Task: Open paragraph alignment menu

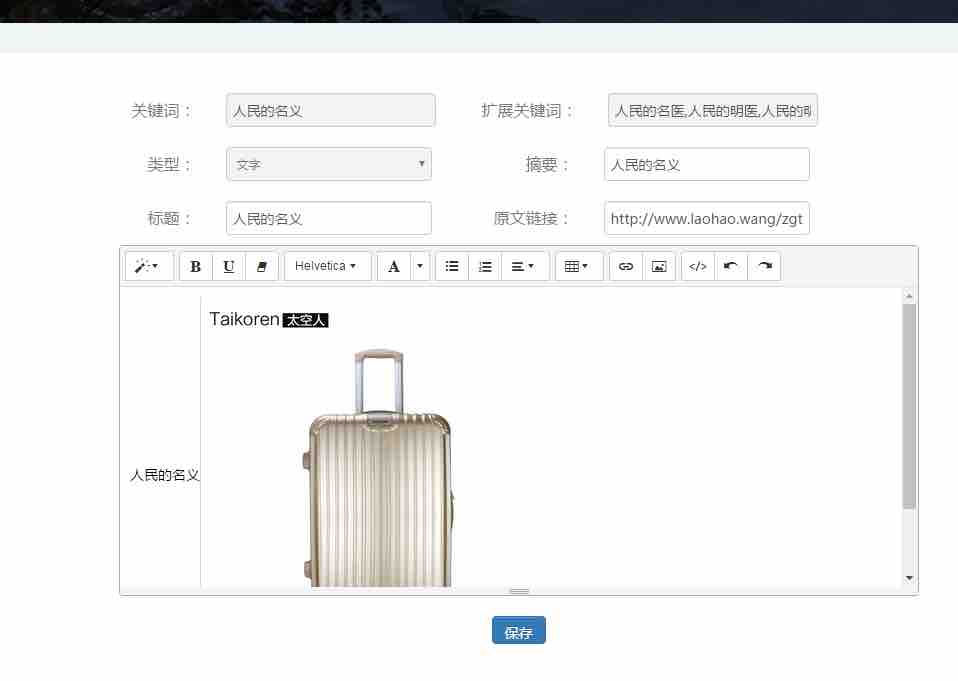Action: tap(523, 266)
